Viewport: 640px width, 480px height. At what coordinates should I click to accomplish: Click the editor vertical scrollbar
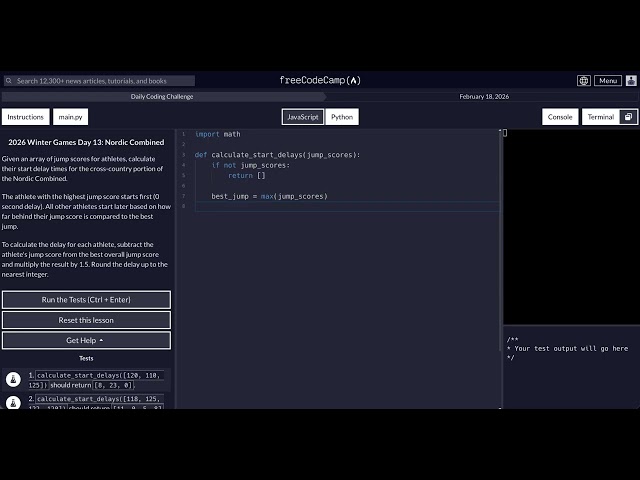500,241
